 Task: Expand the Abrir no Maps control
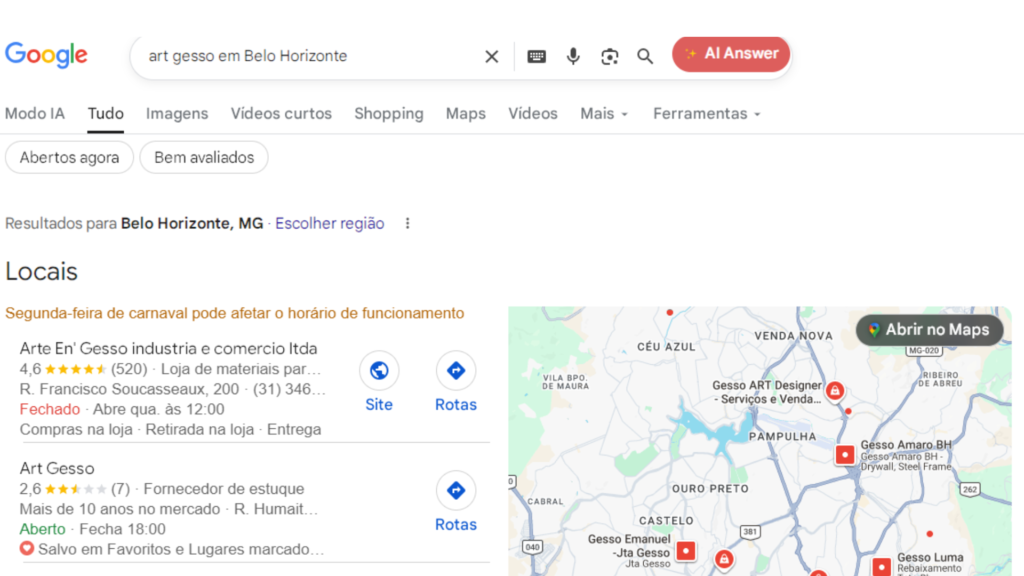point(929,330)
